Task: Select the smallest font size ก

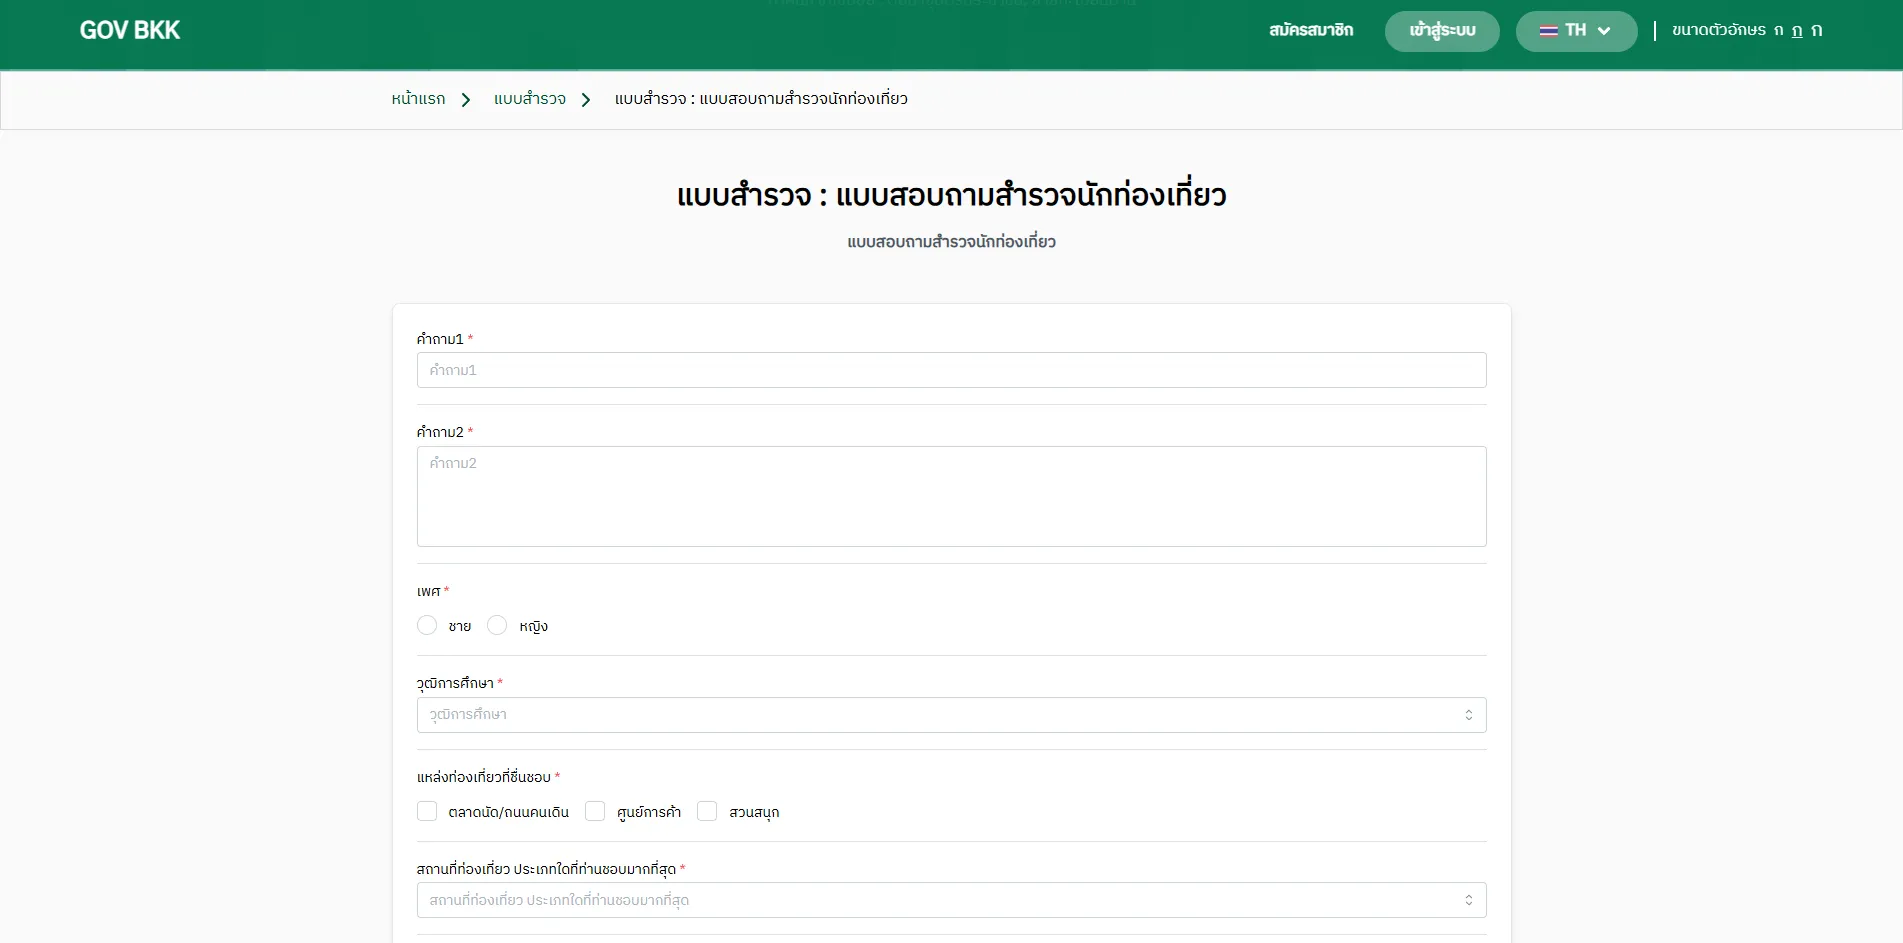Action: (x=1779, y=30)
